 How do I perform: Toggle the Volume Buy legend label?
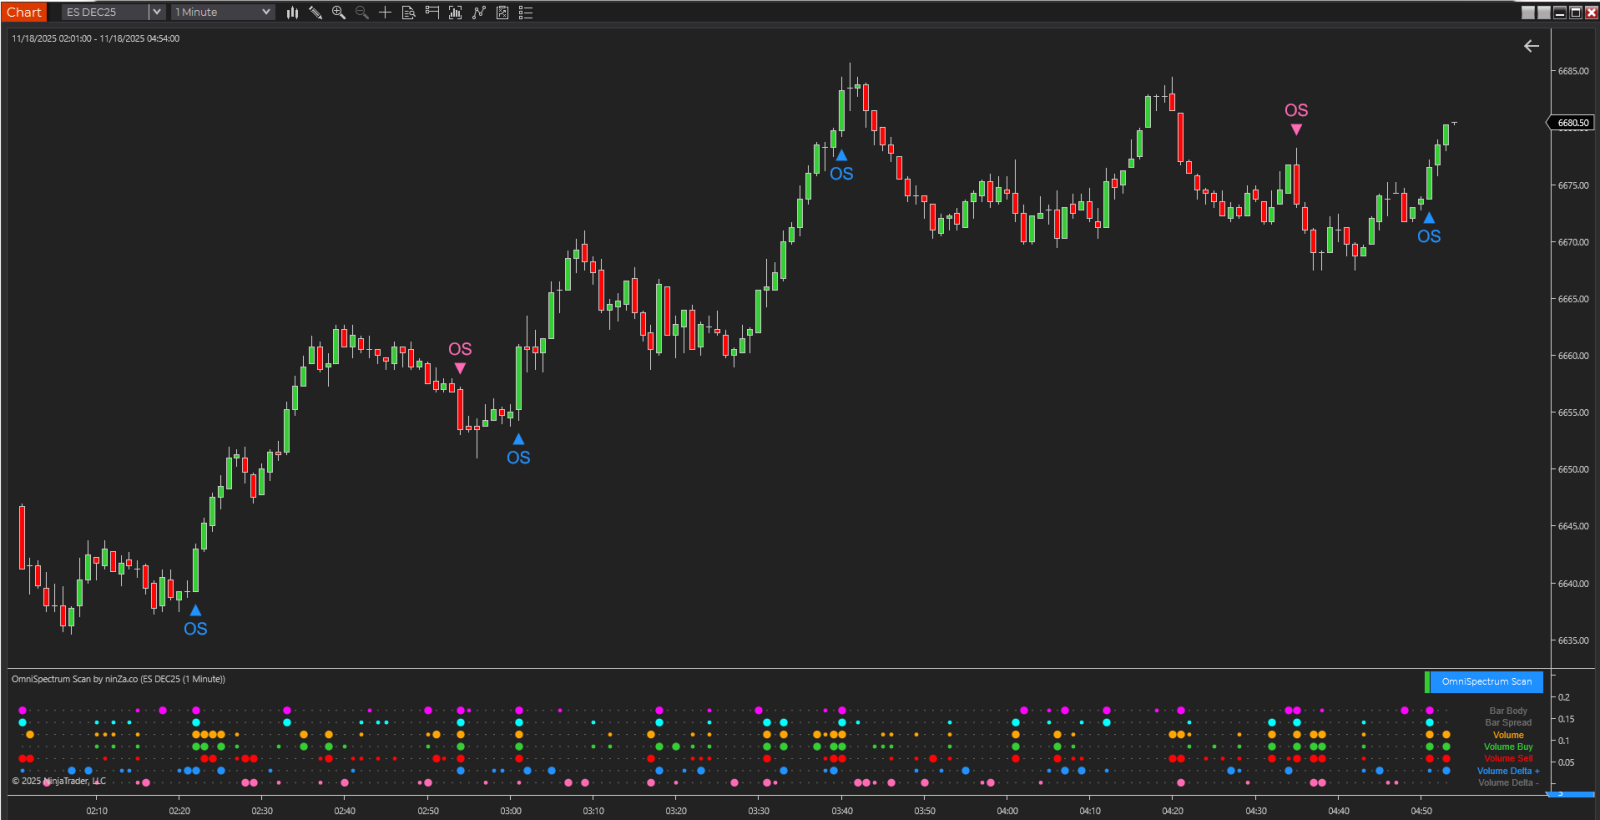click(x=1507, y=747)
